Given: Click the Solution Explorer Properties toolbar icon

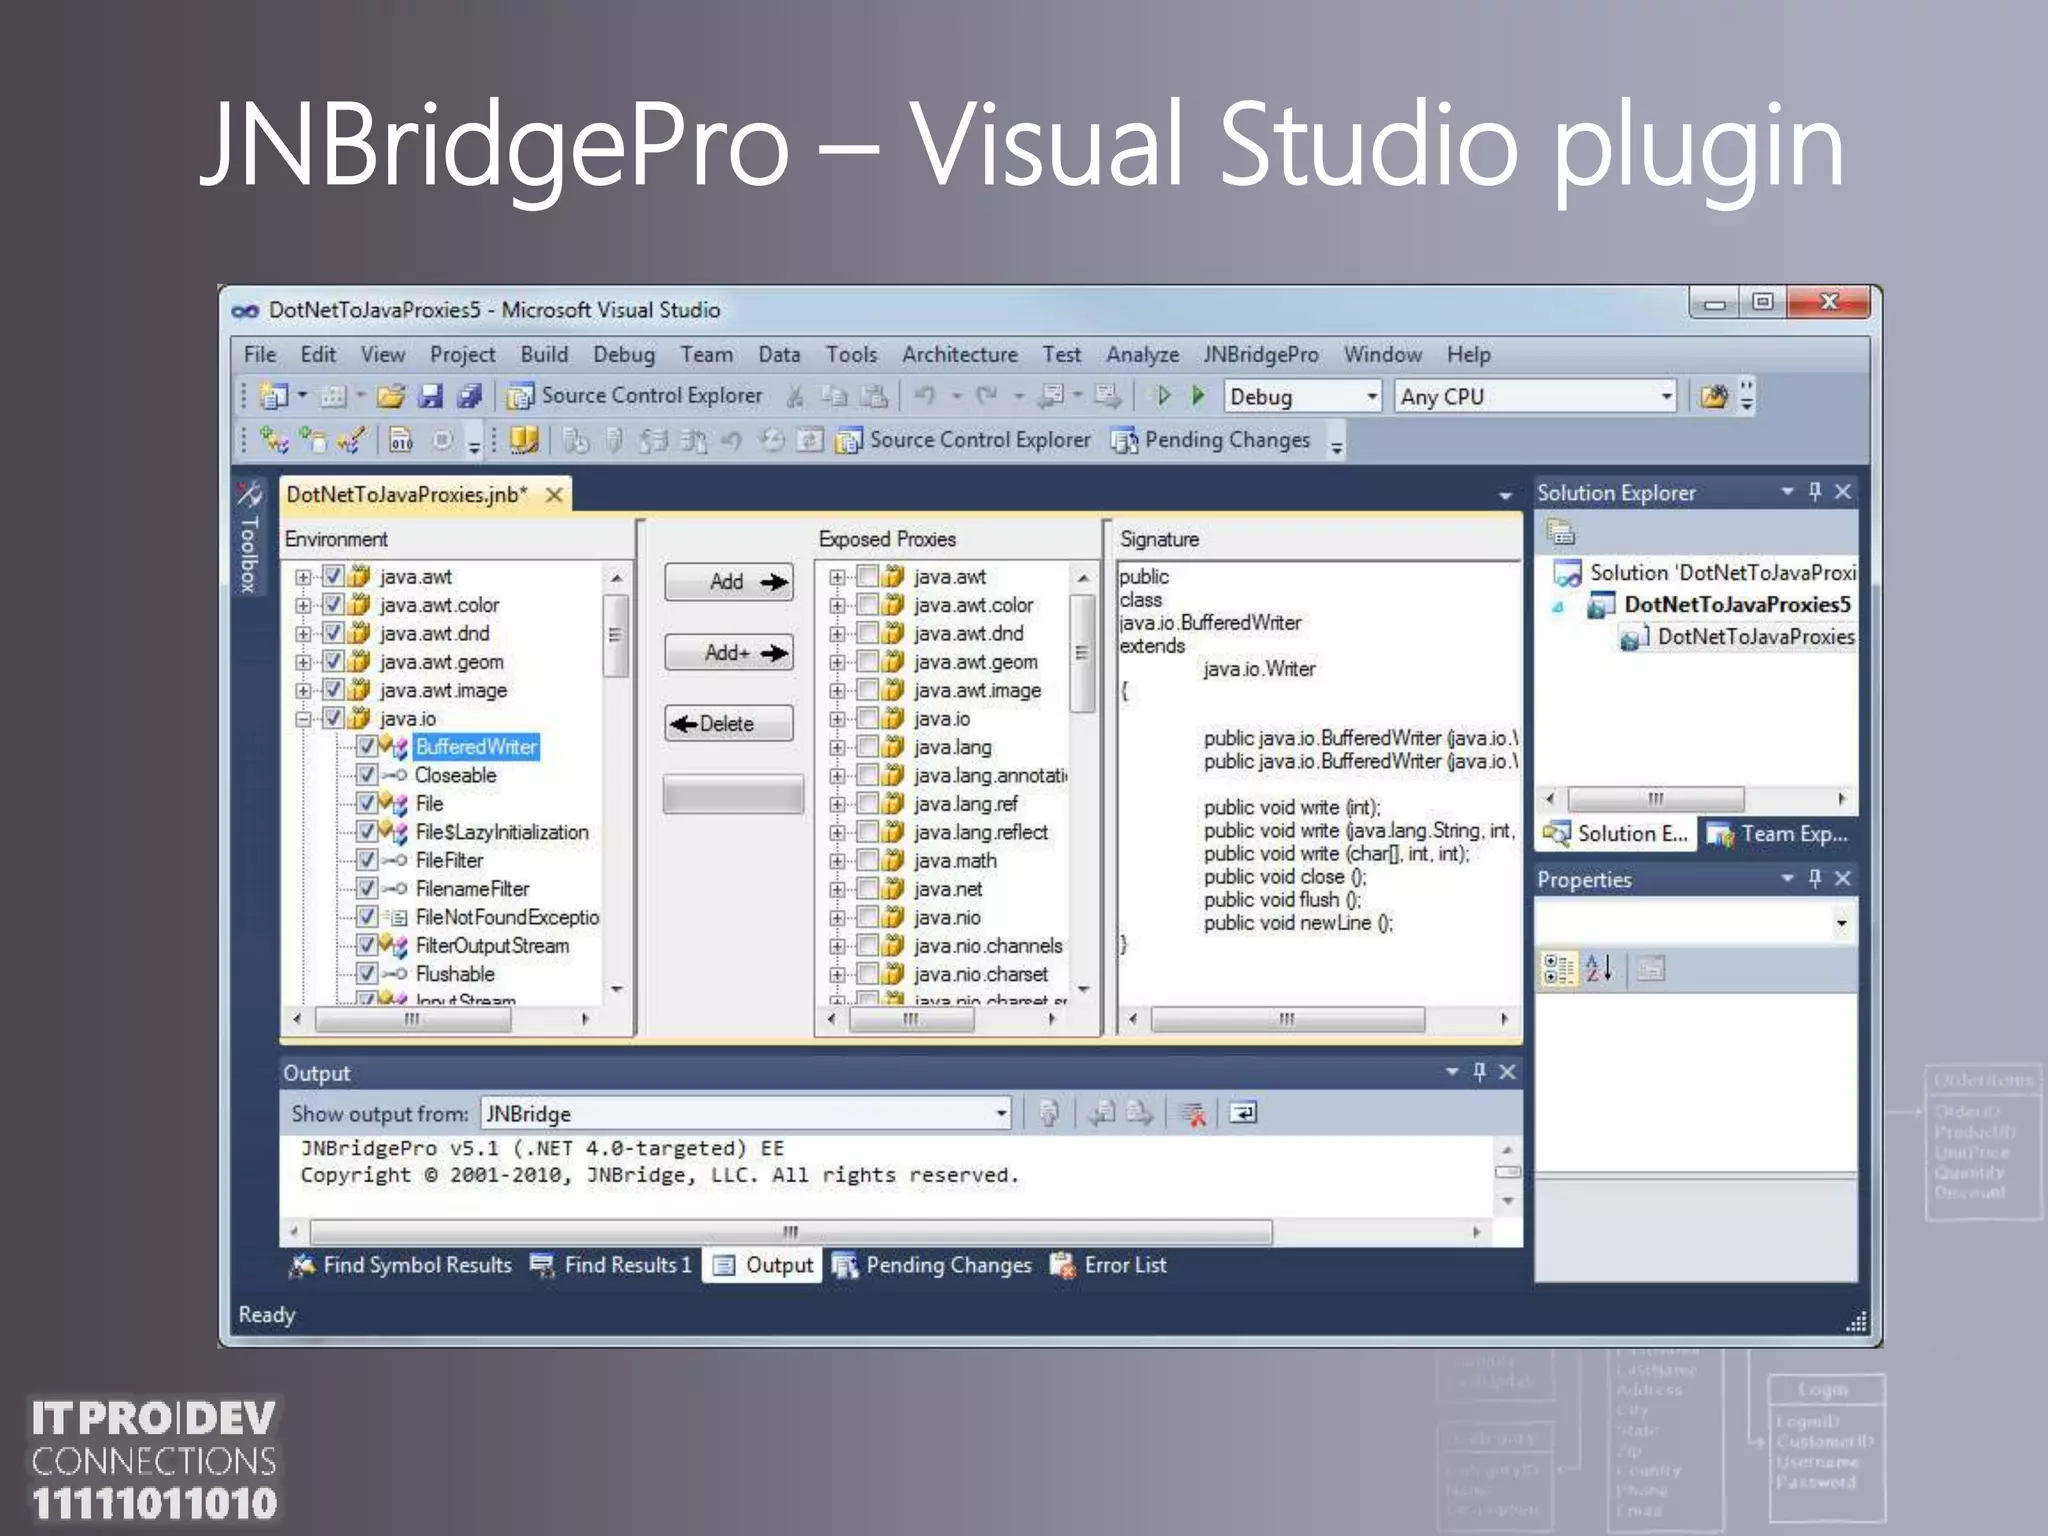Looking at the screenshot, I should point(1560,532).
